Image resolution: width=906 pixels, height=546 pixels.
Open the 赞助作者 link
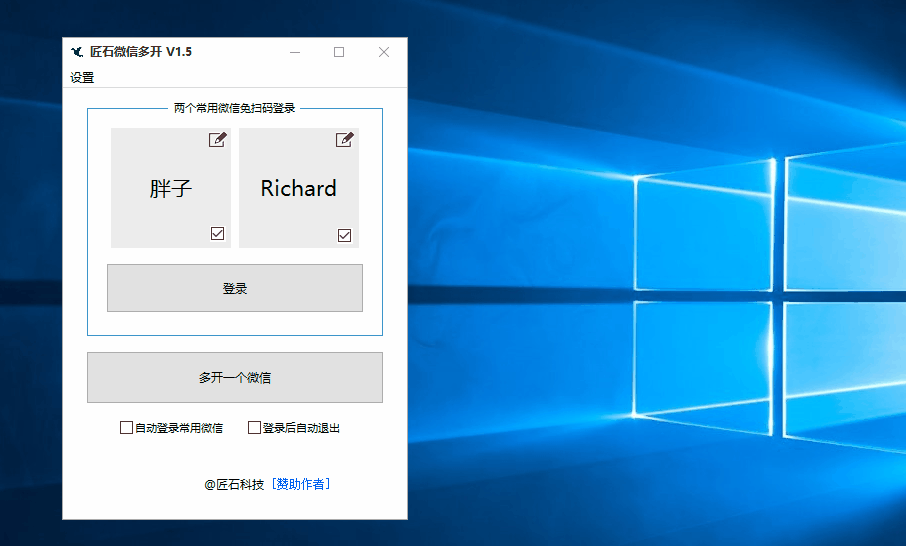click(x=301, y=484)
